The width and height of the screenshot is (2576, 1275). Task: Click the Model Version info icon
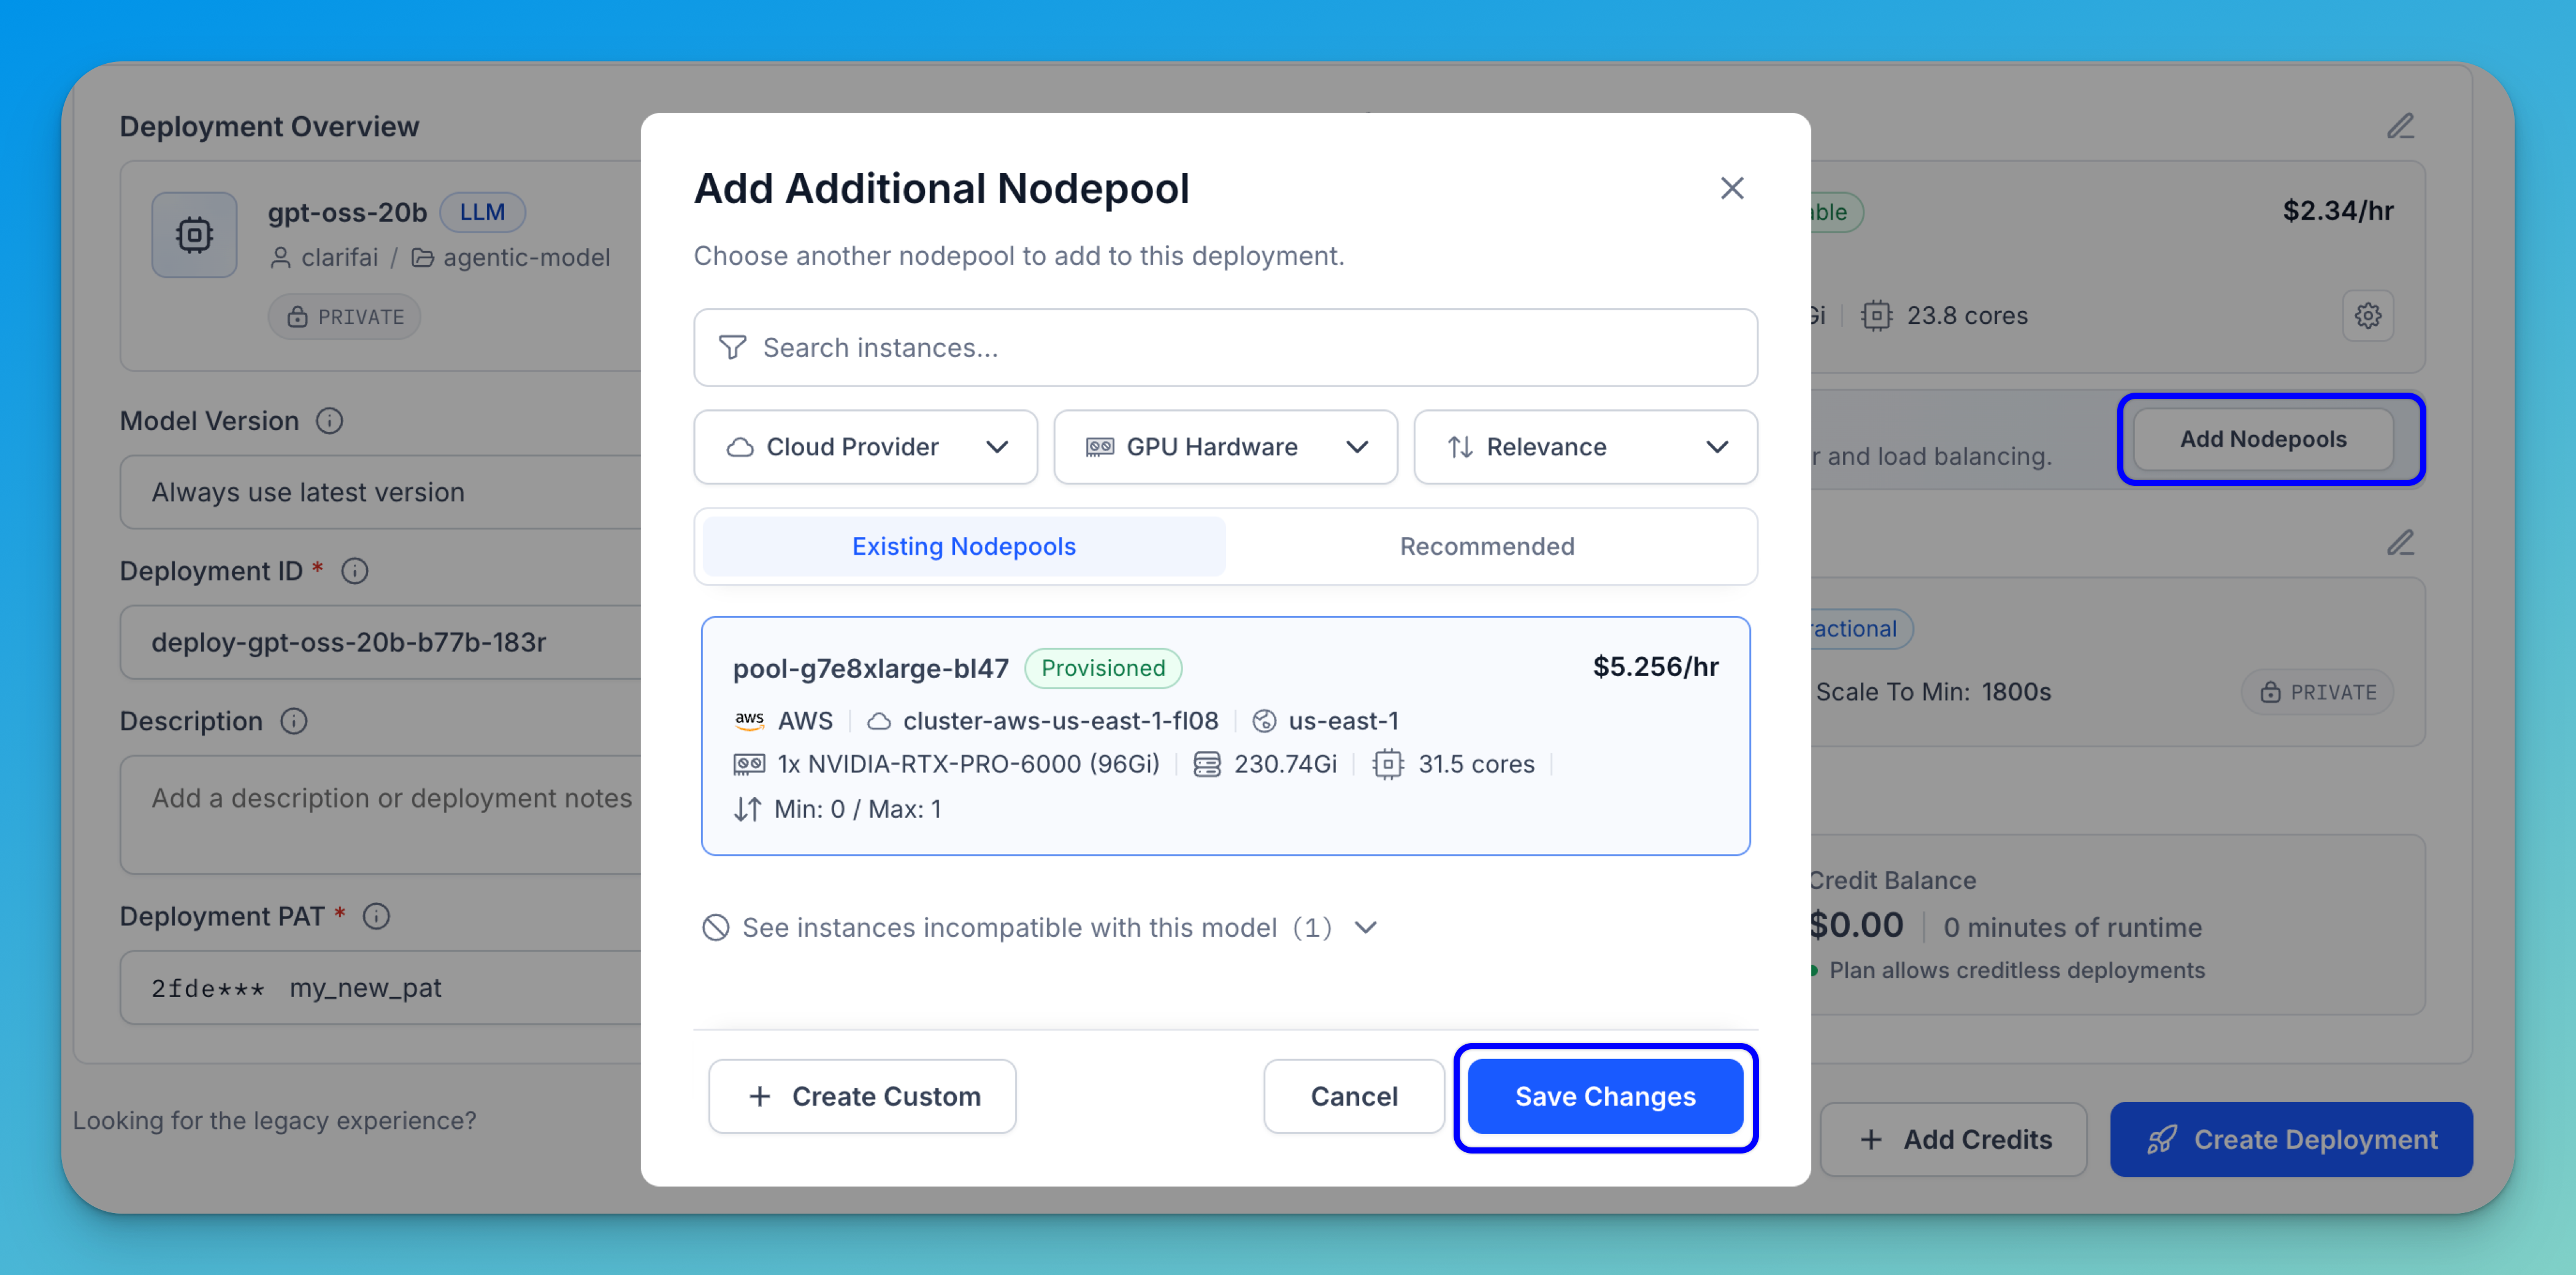[330, 421]
